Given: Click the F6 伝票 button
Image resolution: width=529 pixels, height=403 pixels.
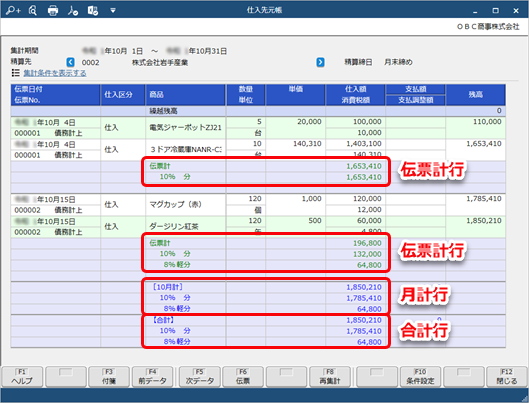Looking at the screenshot, I should click(x=243, y=377).
